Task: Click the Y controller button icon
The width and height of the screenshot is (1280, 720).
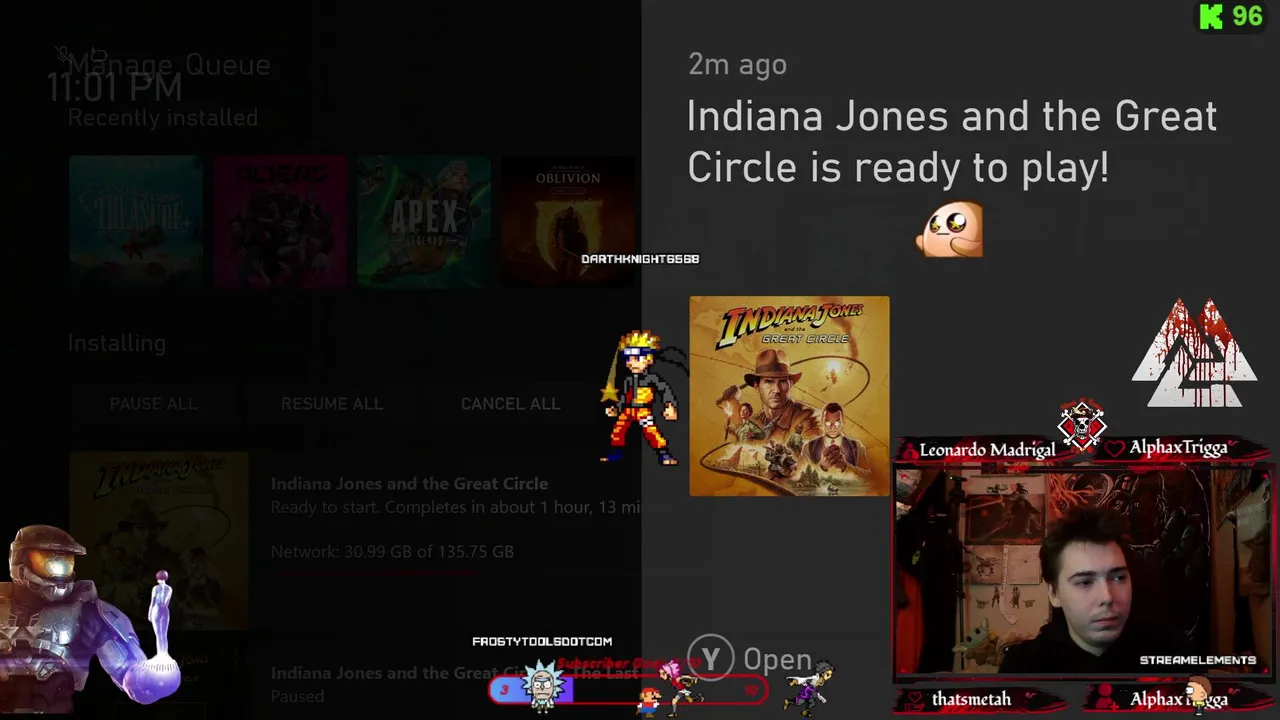Action: tap(711, 659)
